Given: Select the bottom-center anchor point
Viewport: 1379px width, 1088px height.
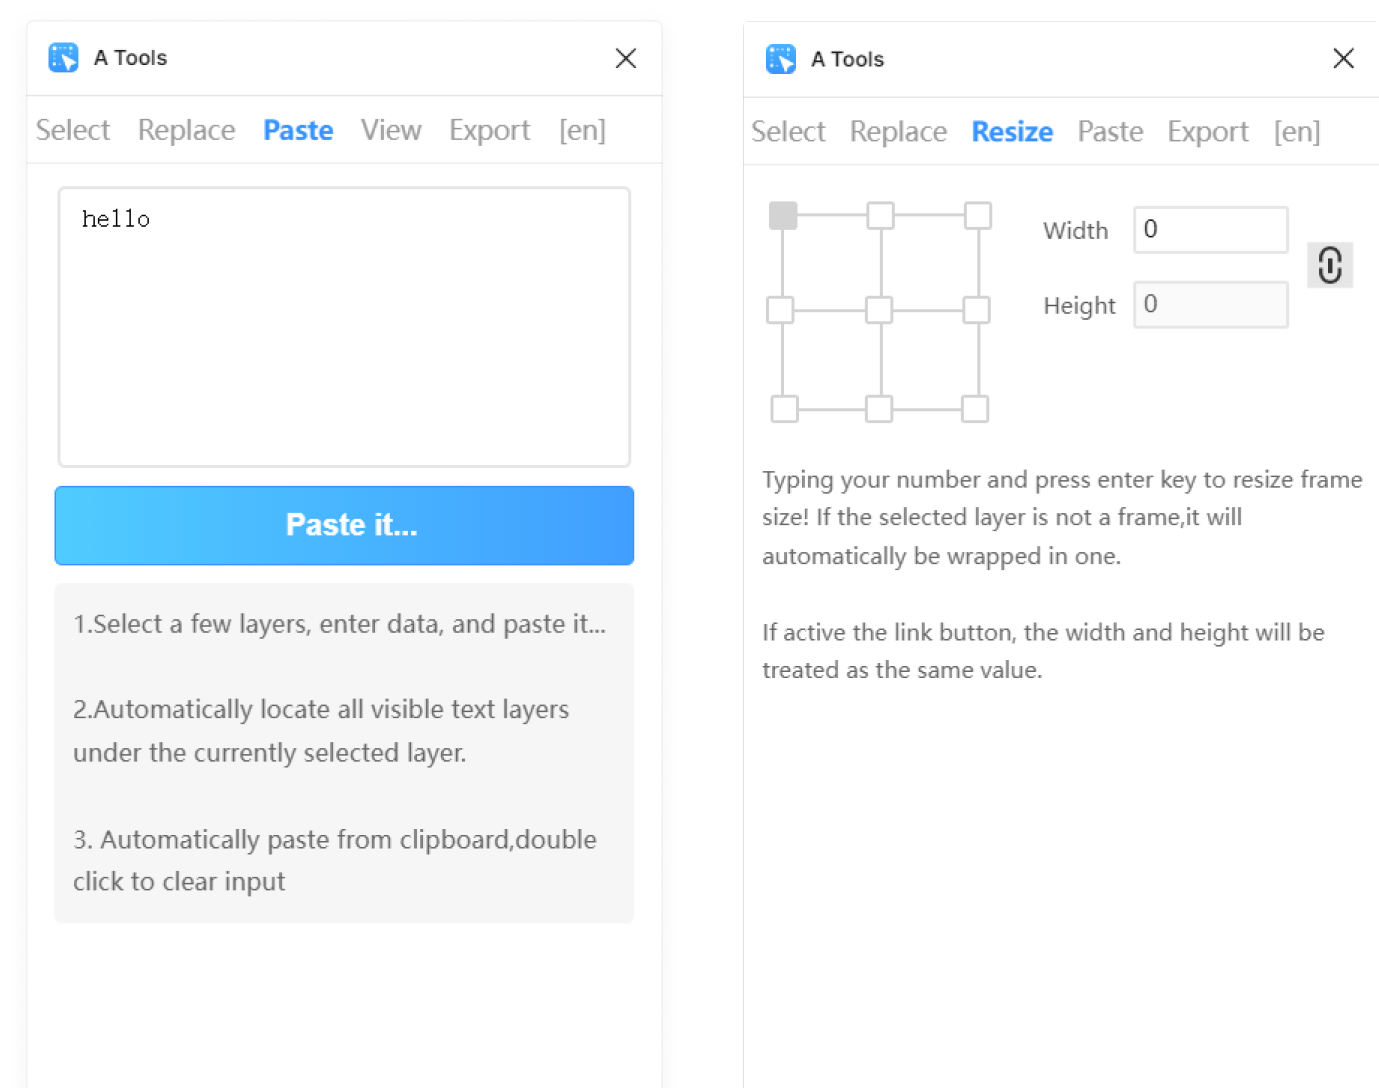Looking at the screenshot, I should point(879,409).
